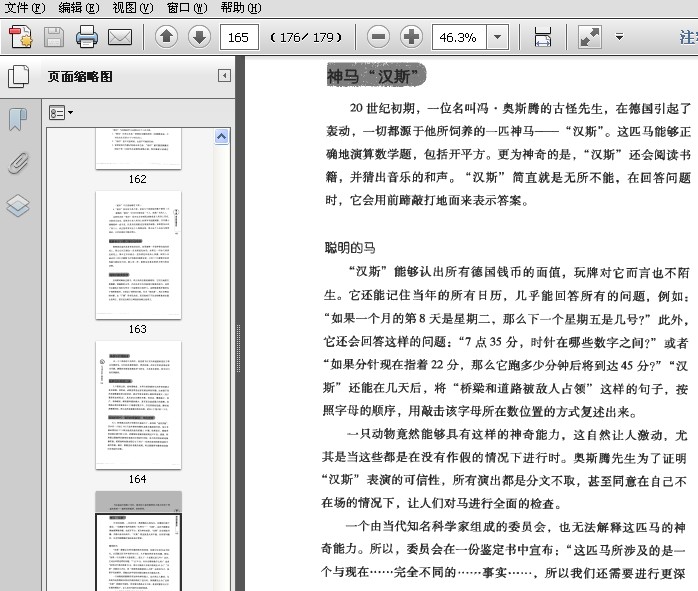This screenshot has height=591, width=698.
Task: Go to previous page with up arrow
Action: click(166, 36)
